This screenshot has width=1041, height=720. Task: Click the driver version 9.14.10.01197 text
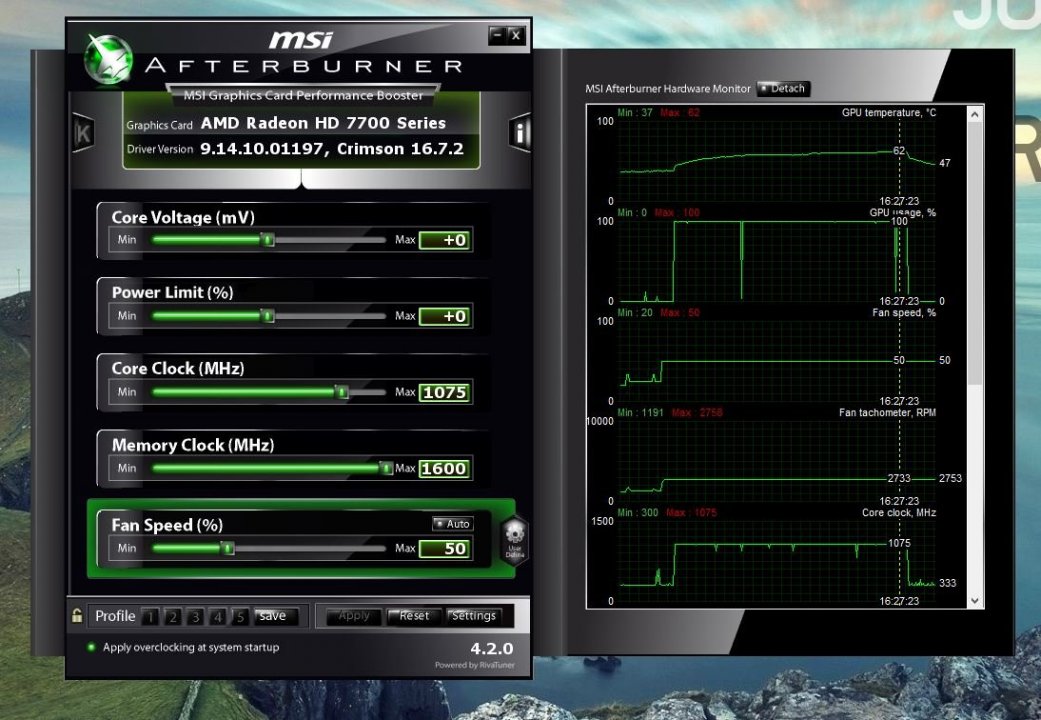(262, 149)
